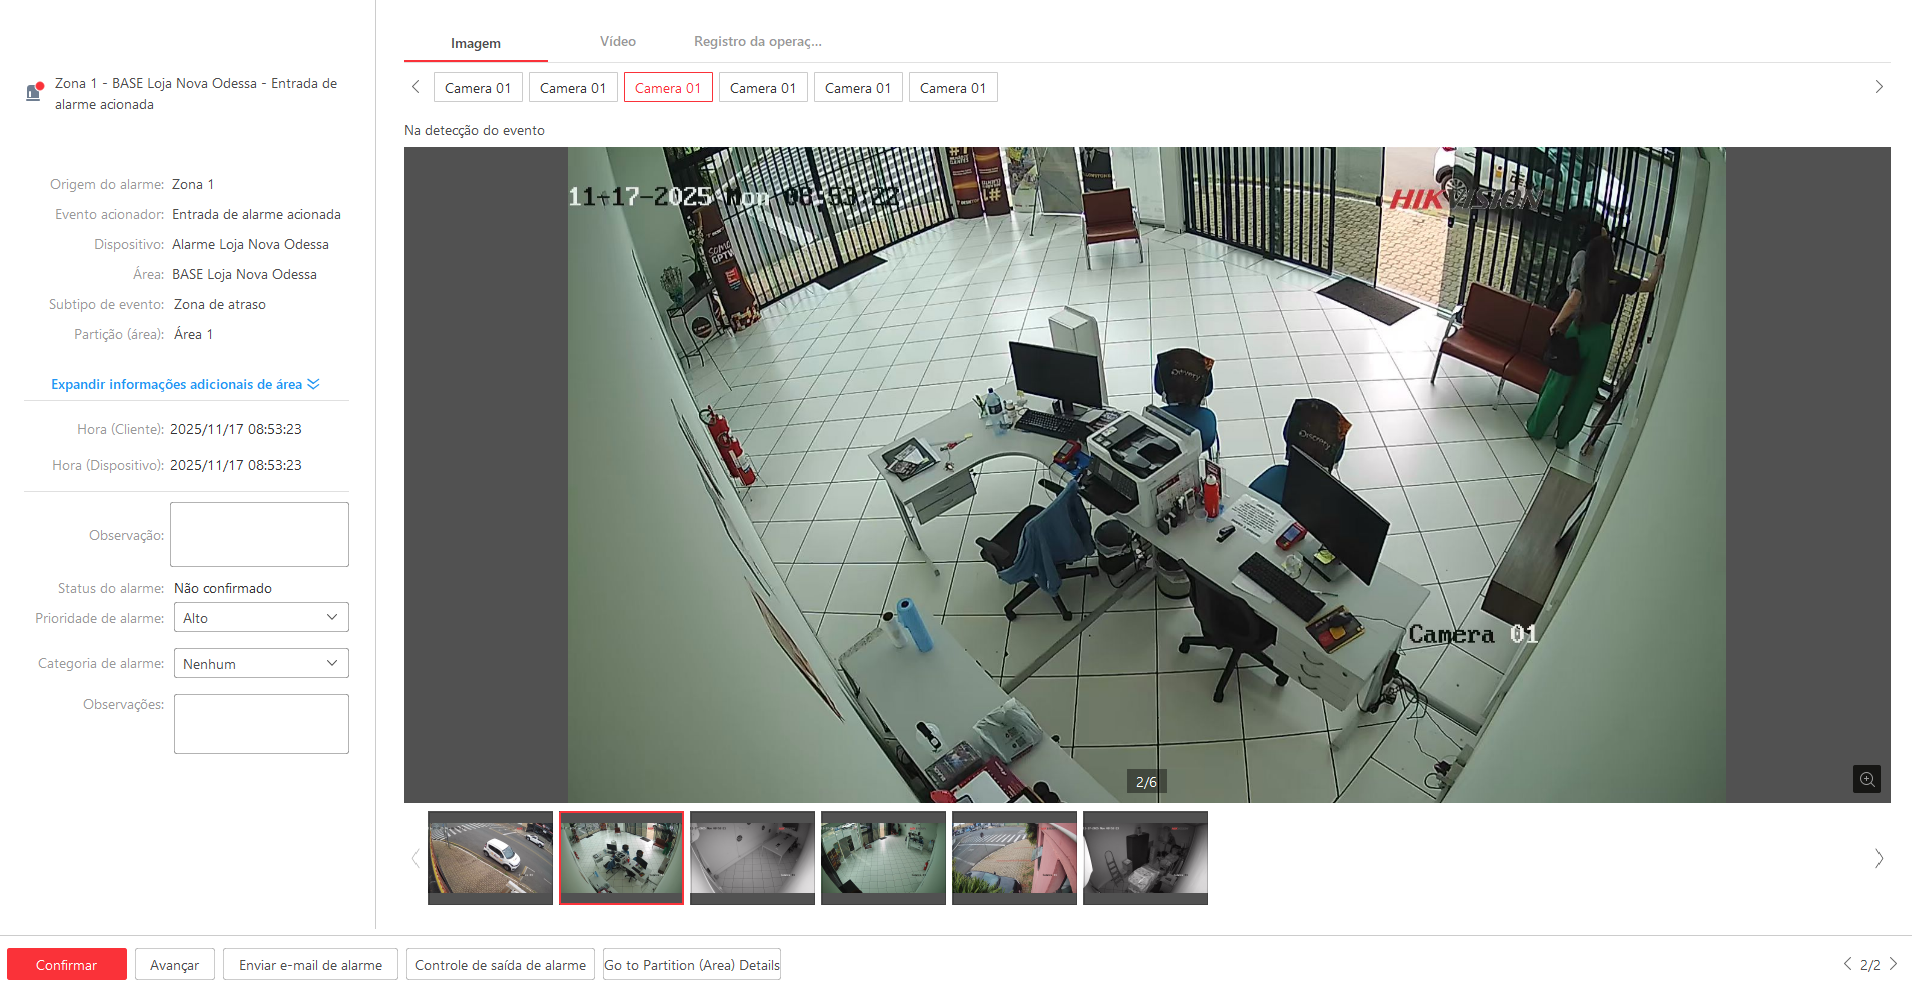
Task: Click Controle de saída de alarme
Action: (500, 965)
